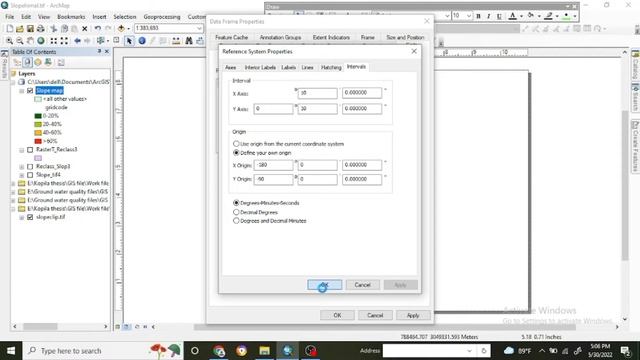Click OK in Reference System Properties

pos(324,284)
